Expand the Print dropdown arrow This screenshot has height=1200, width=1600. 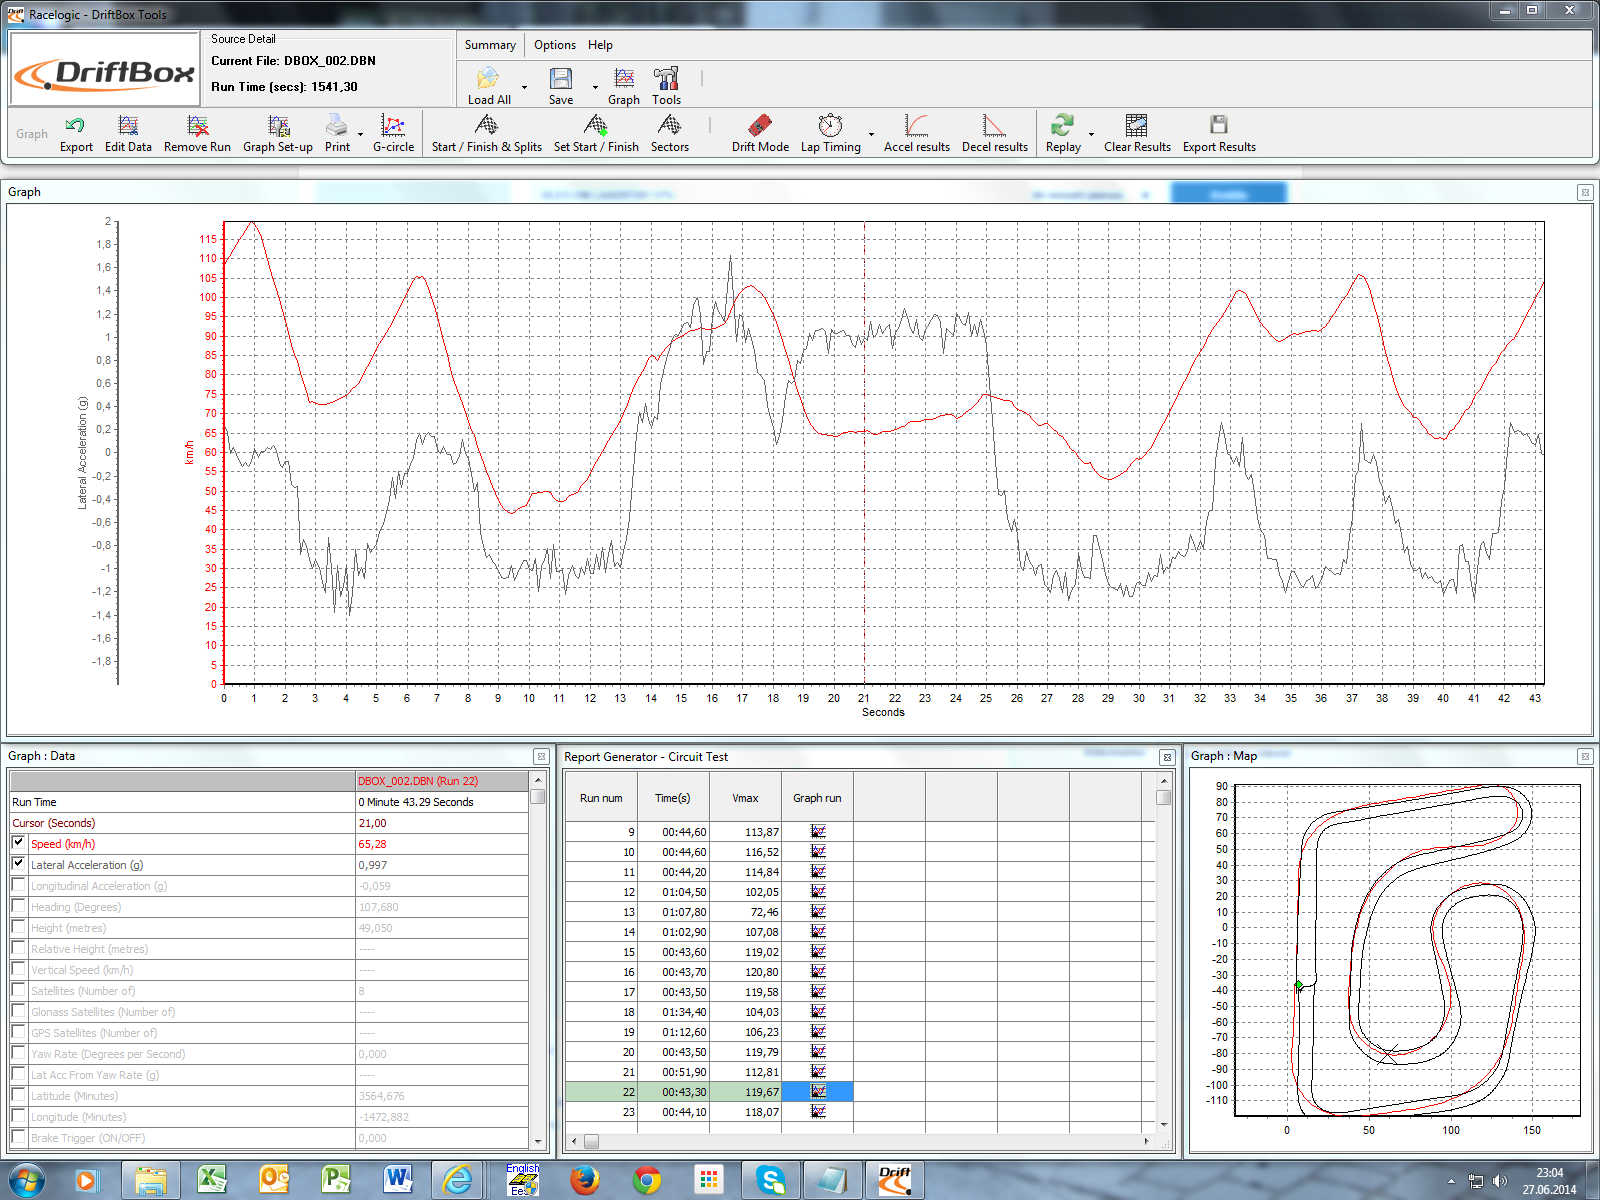[x=360, y=134]
